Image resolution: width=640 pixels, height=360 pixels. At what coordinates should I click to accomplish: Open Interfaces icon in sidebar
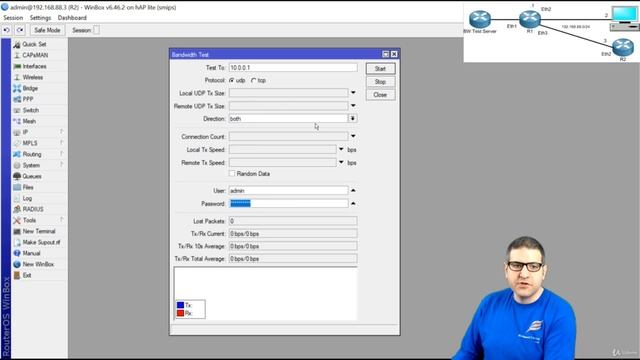click(17, 66)
